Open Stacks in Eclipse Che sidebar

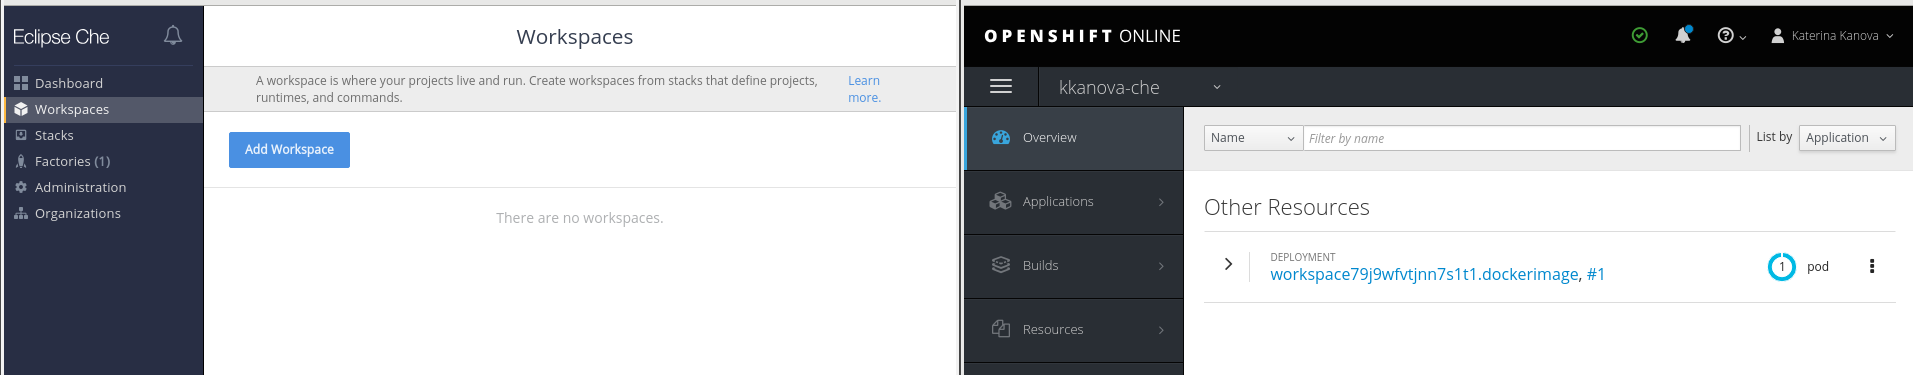point(104,135)
